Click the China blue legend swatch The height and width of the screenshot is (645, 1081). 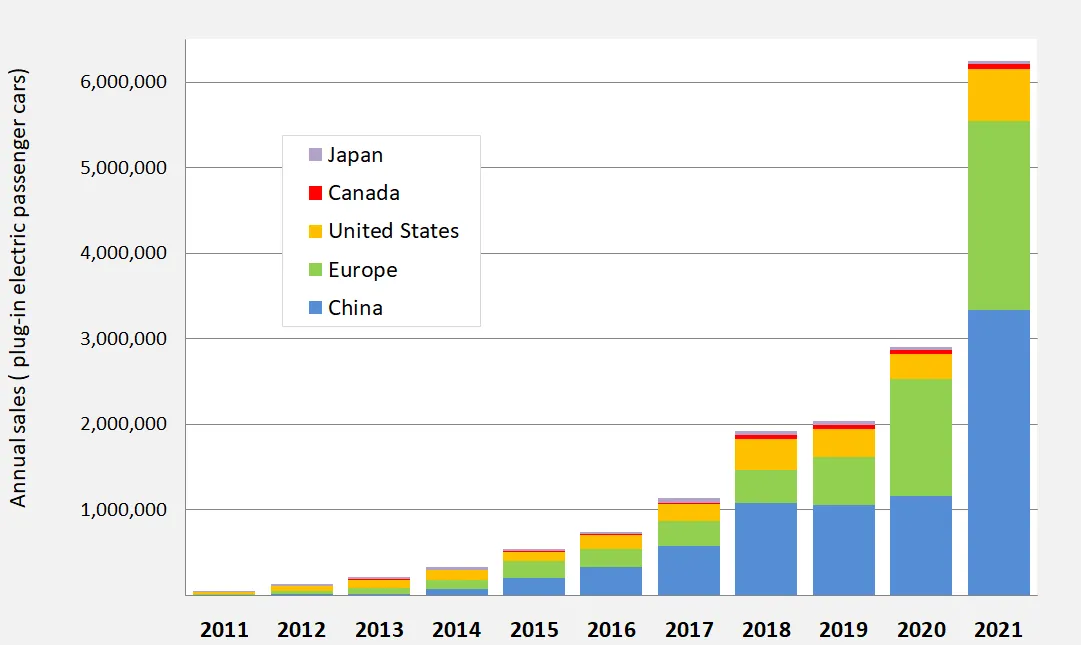click(315, 307)
